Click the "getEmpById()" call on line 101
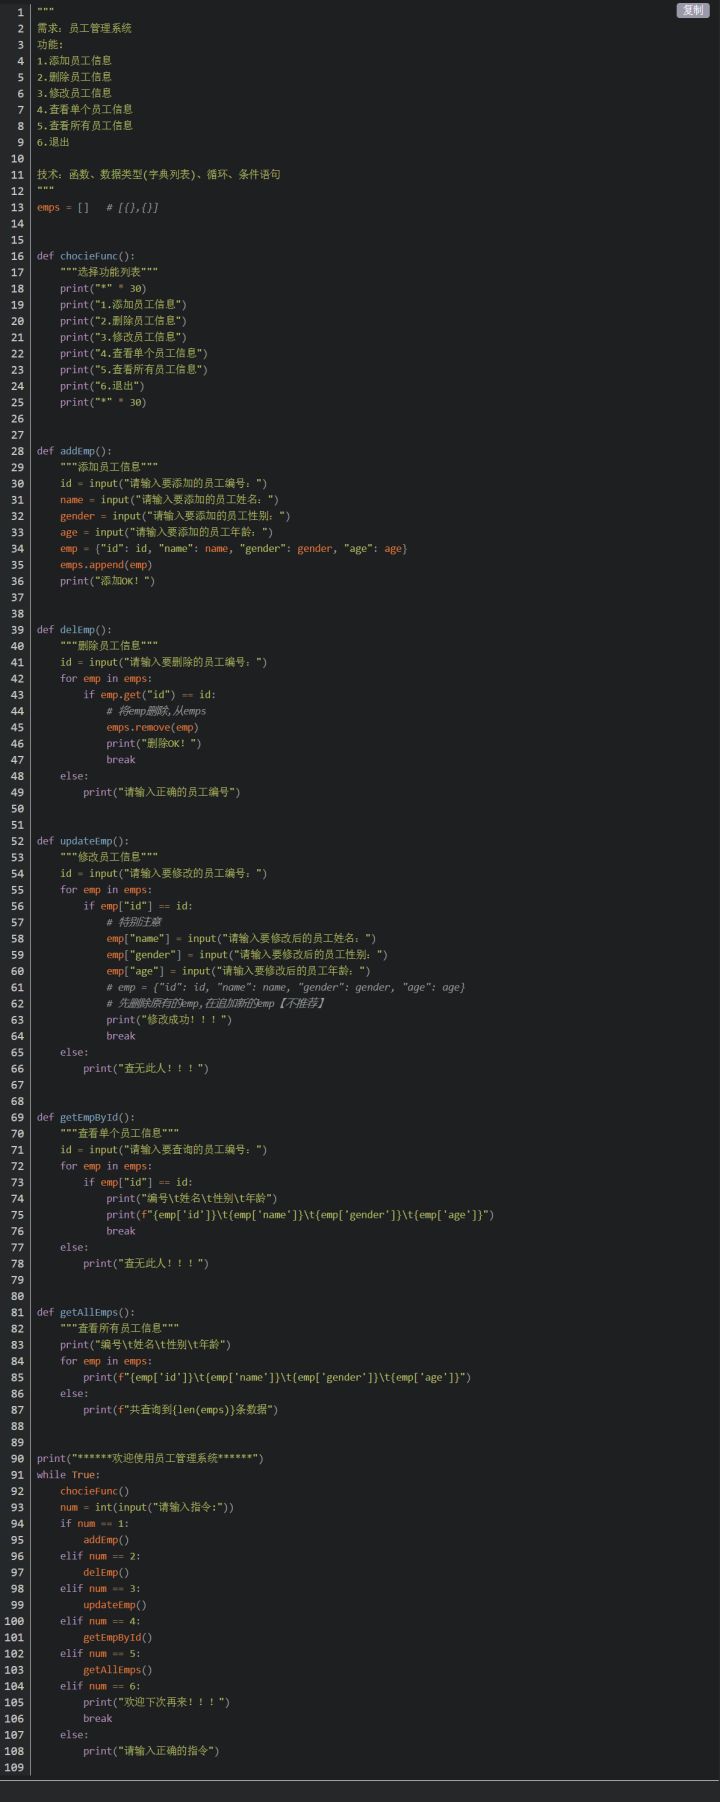The height and width of the screenshot is (1802, 720). pos(118,1637)
